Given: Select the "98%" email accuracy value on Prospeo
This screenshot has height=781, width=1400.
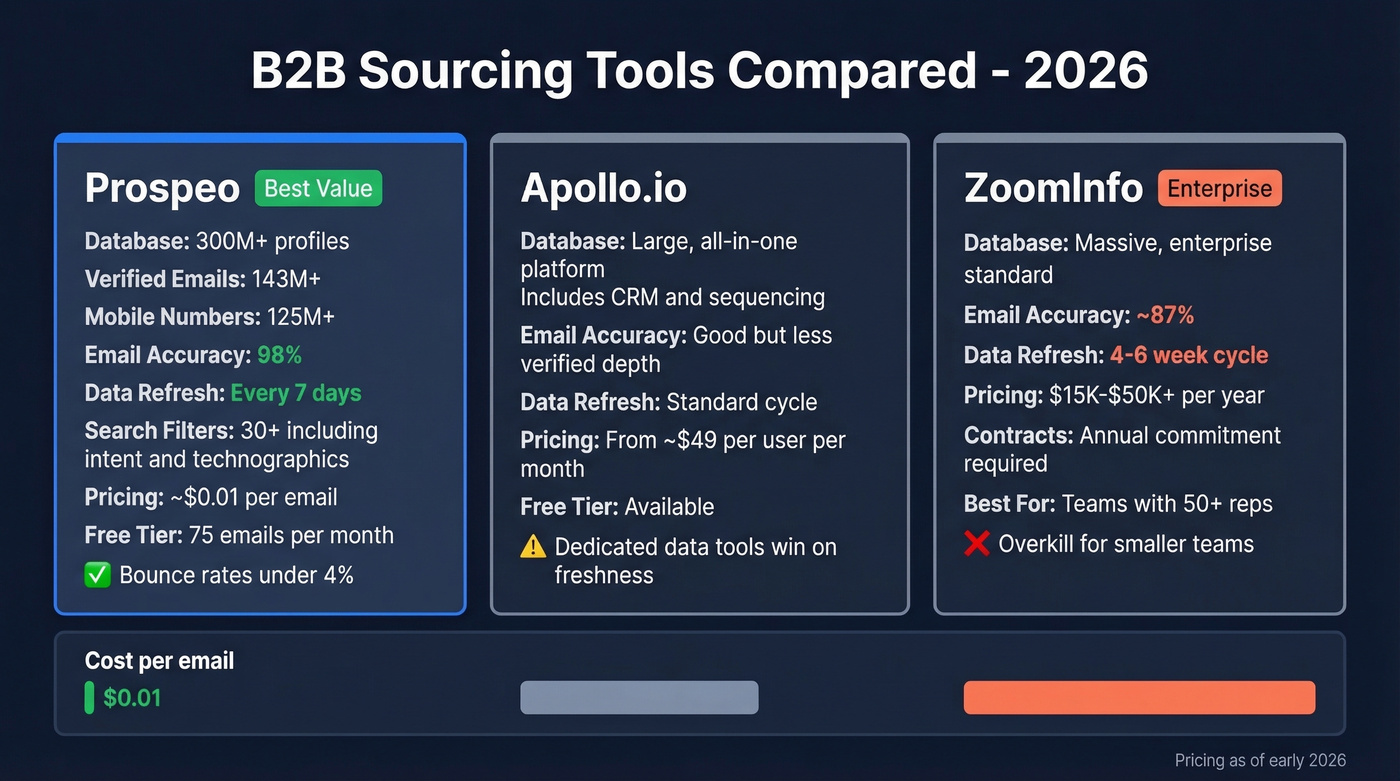Looking at the screenshot, I should coord(282,355).
